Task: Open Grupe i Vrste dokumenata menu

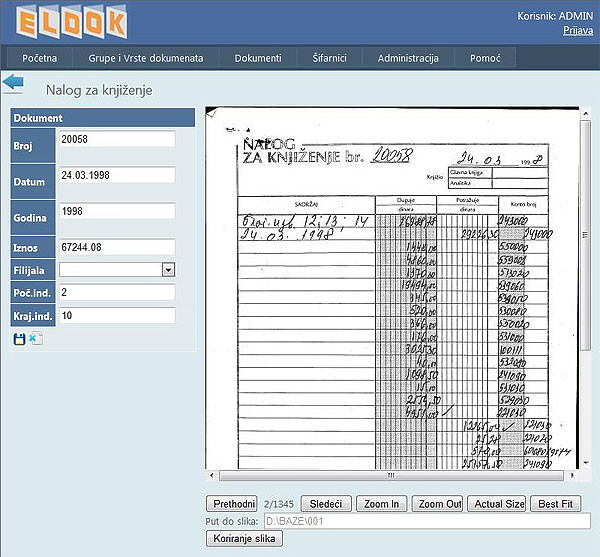Action: click(145, 58)
